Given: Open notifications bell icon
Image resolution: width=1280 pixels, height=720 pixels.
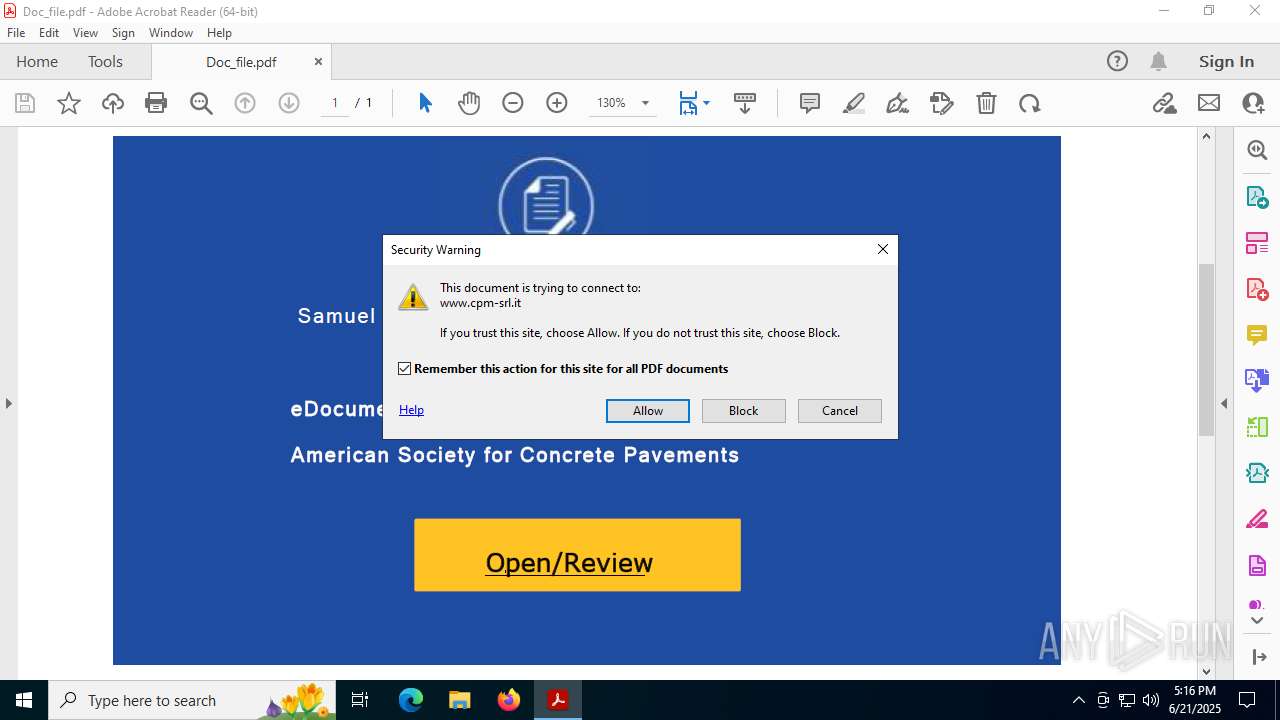Looking at the screenshot, I should (x=1159, y=61).
